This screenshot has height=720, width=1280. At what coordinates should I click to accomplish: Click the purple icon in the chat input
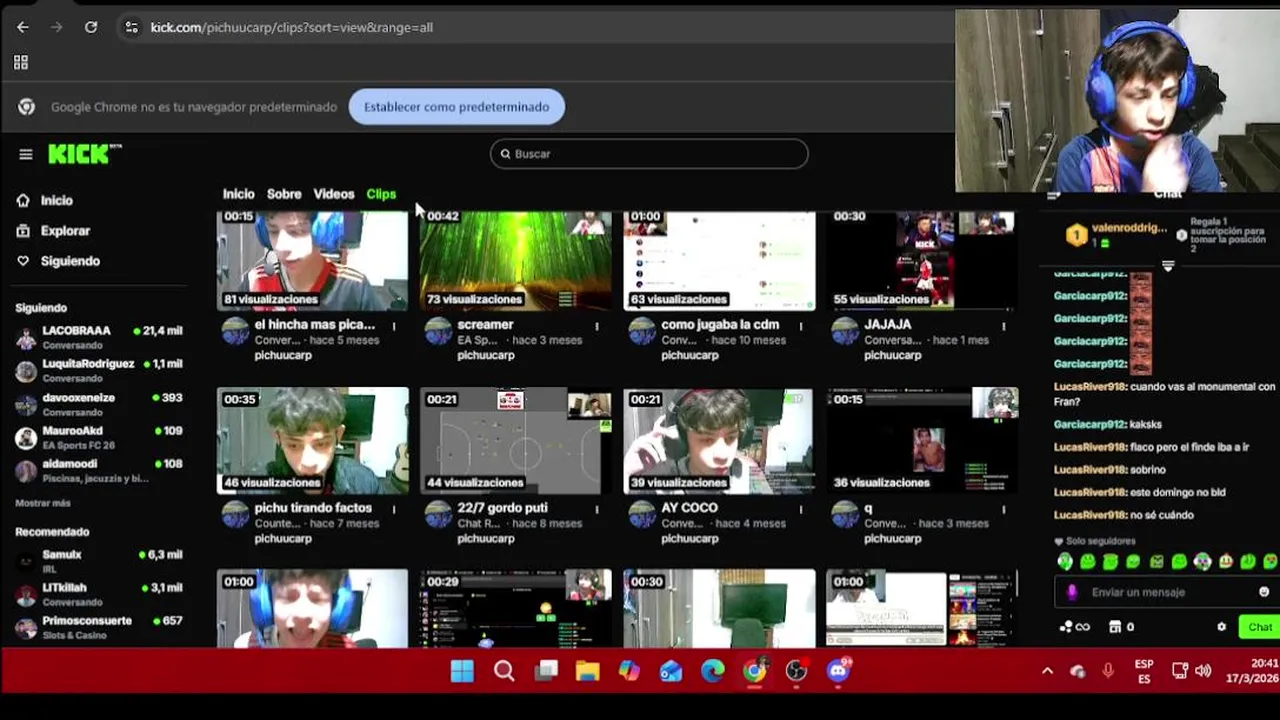pyautogui.click(x=1072, y=592)
